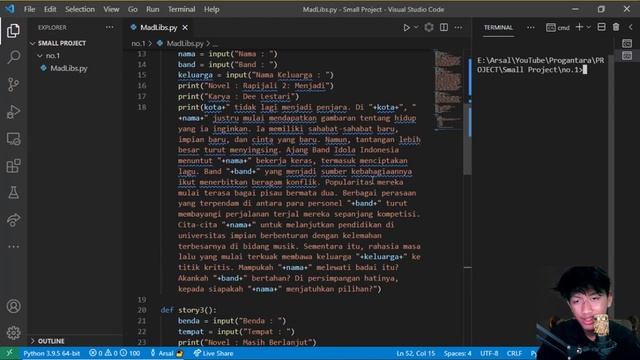The width and height of the screenshot is (640, 360).
Task: Open Testing flask view
Action: [x=13, y=193]
